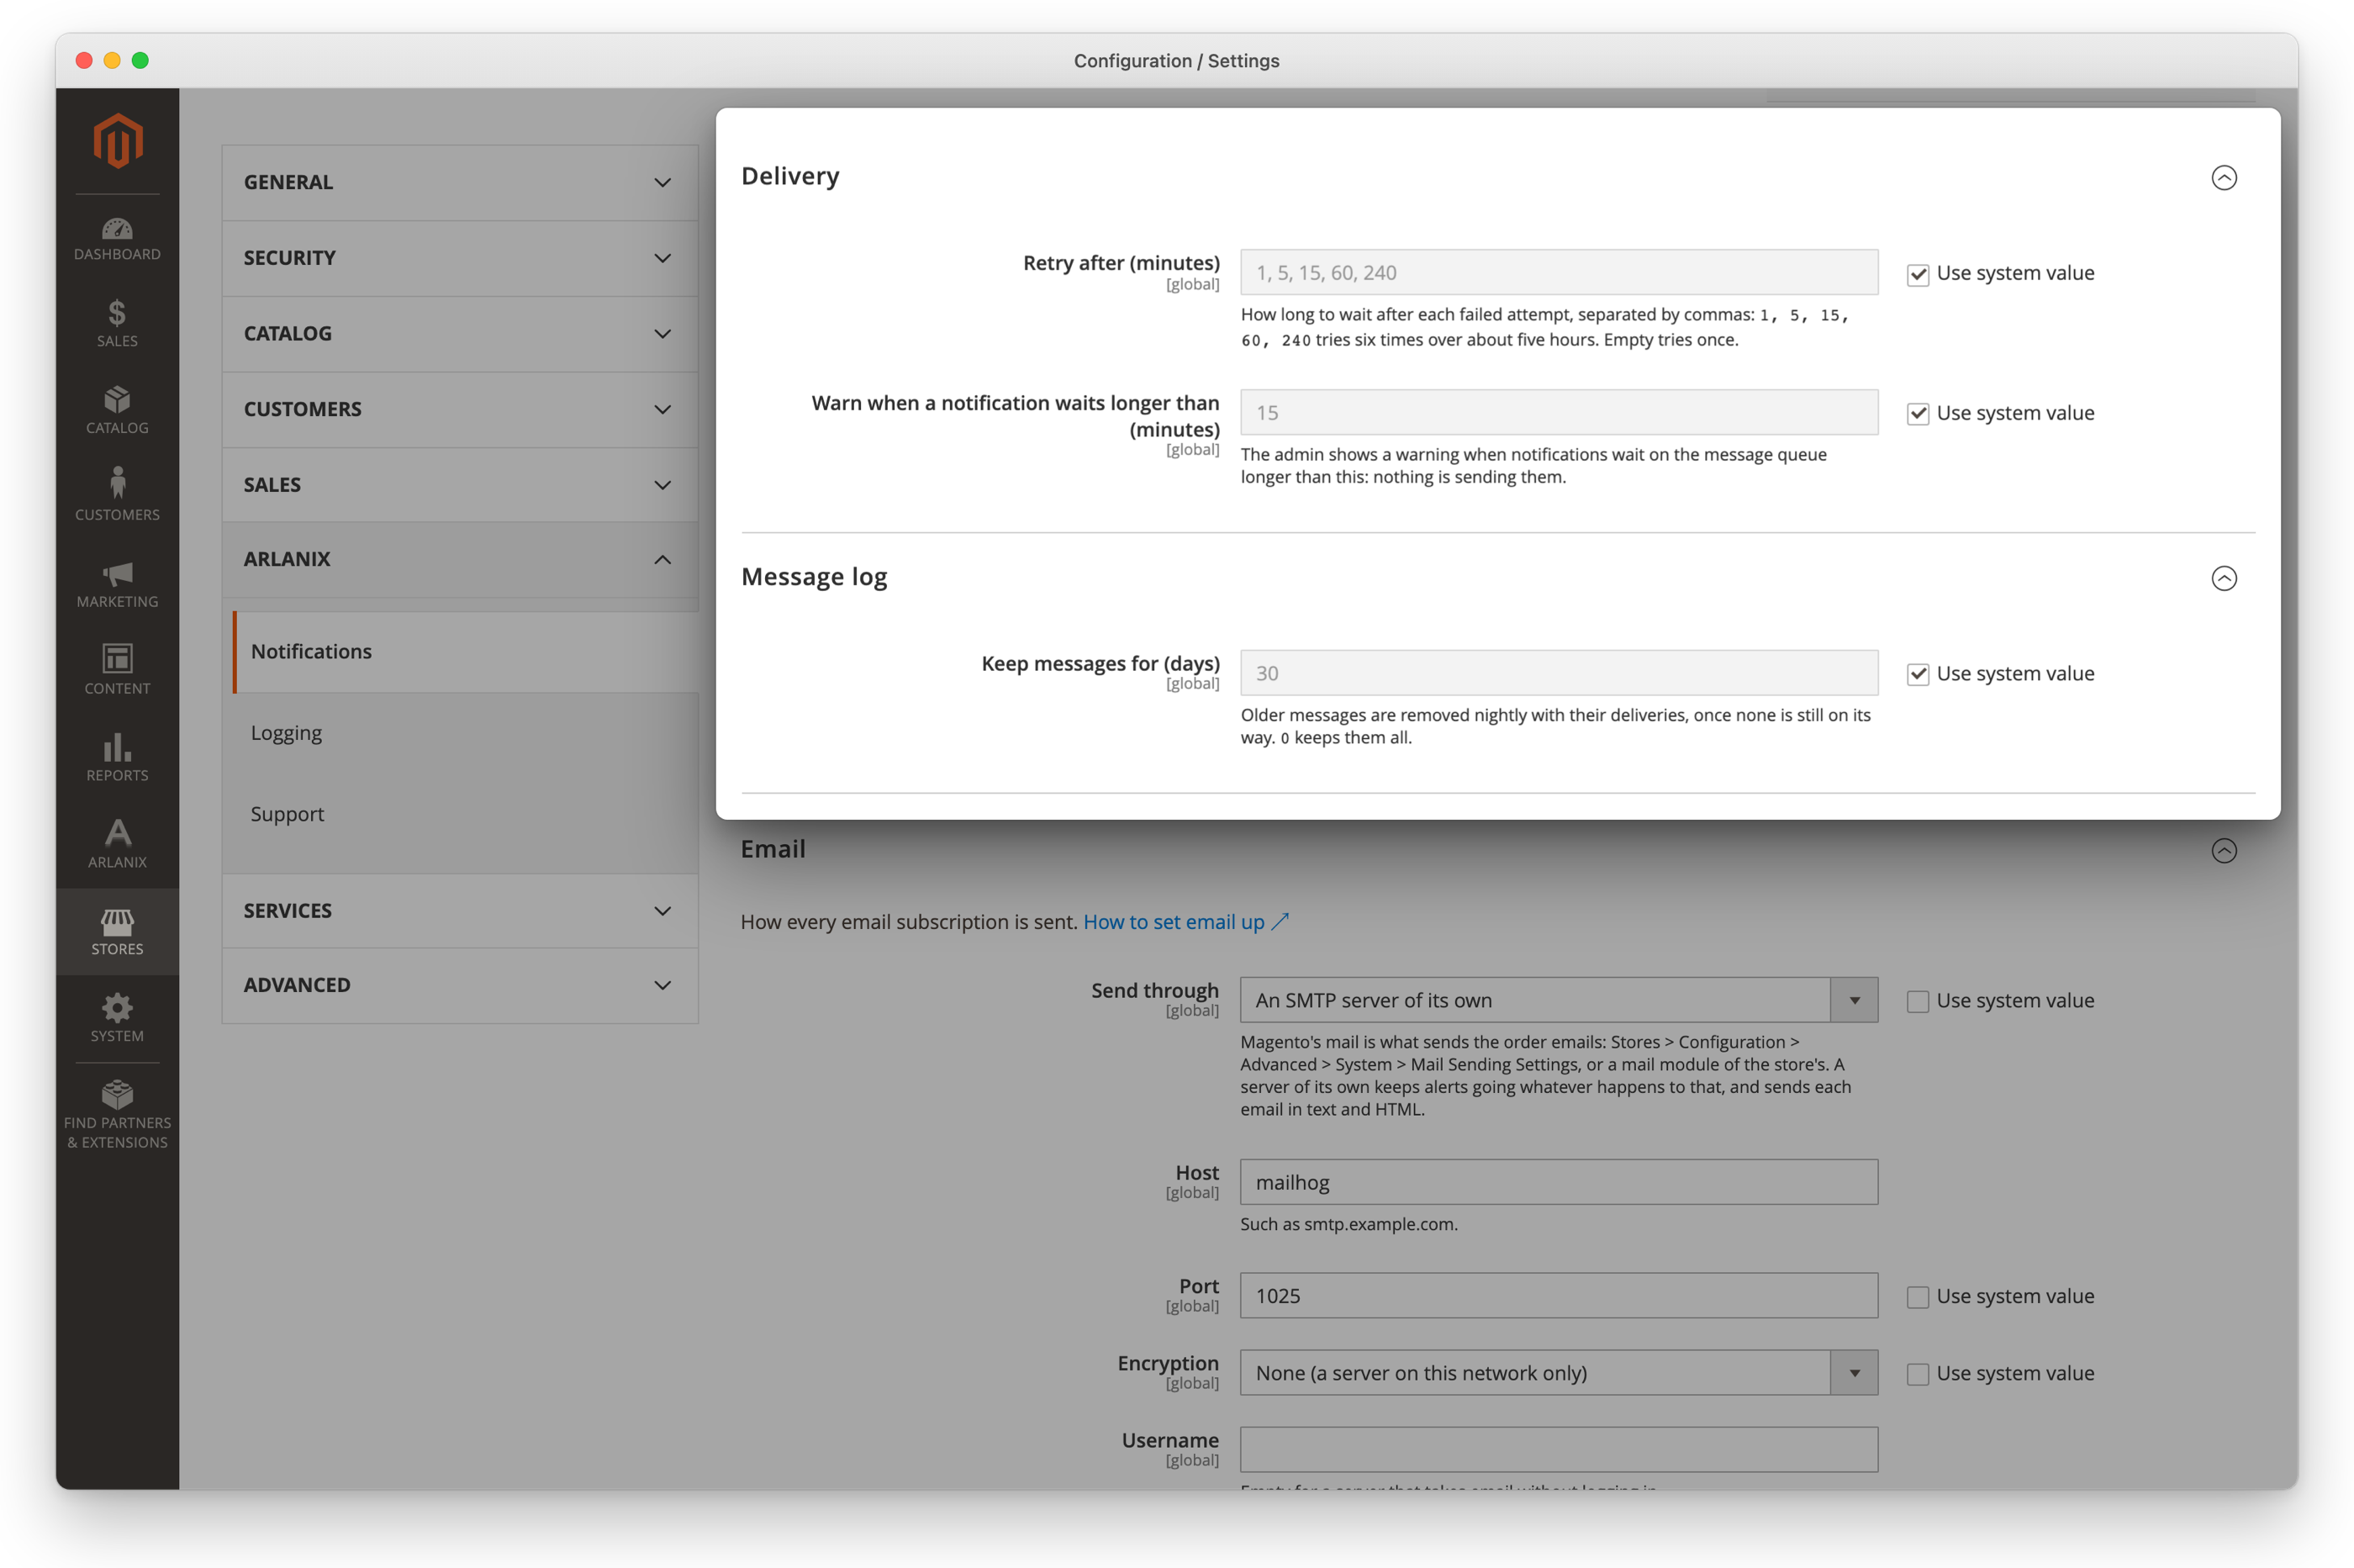Check Use system value for Port

(1917, 1297)
